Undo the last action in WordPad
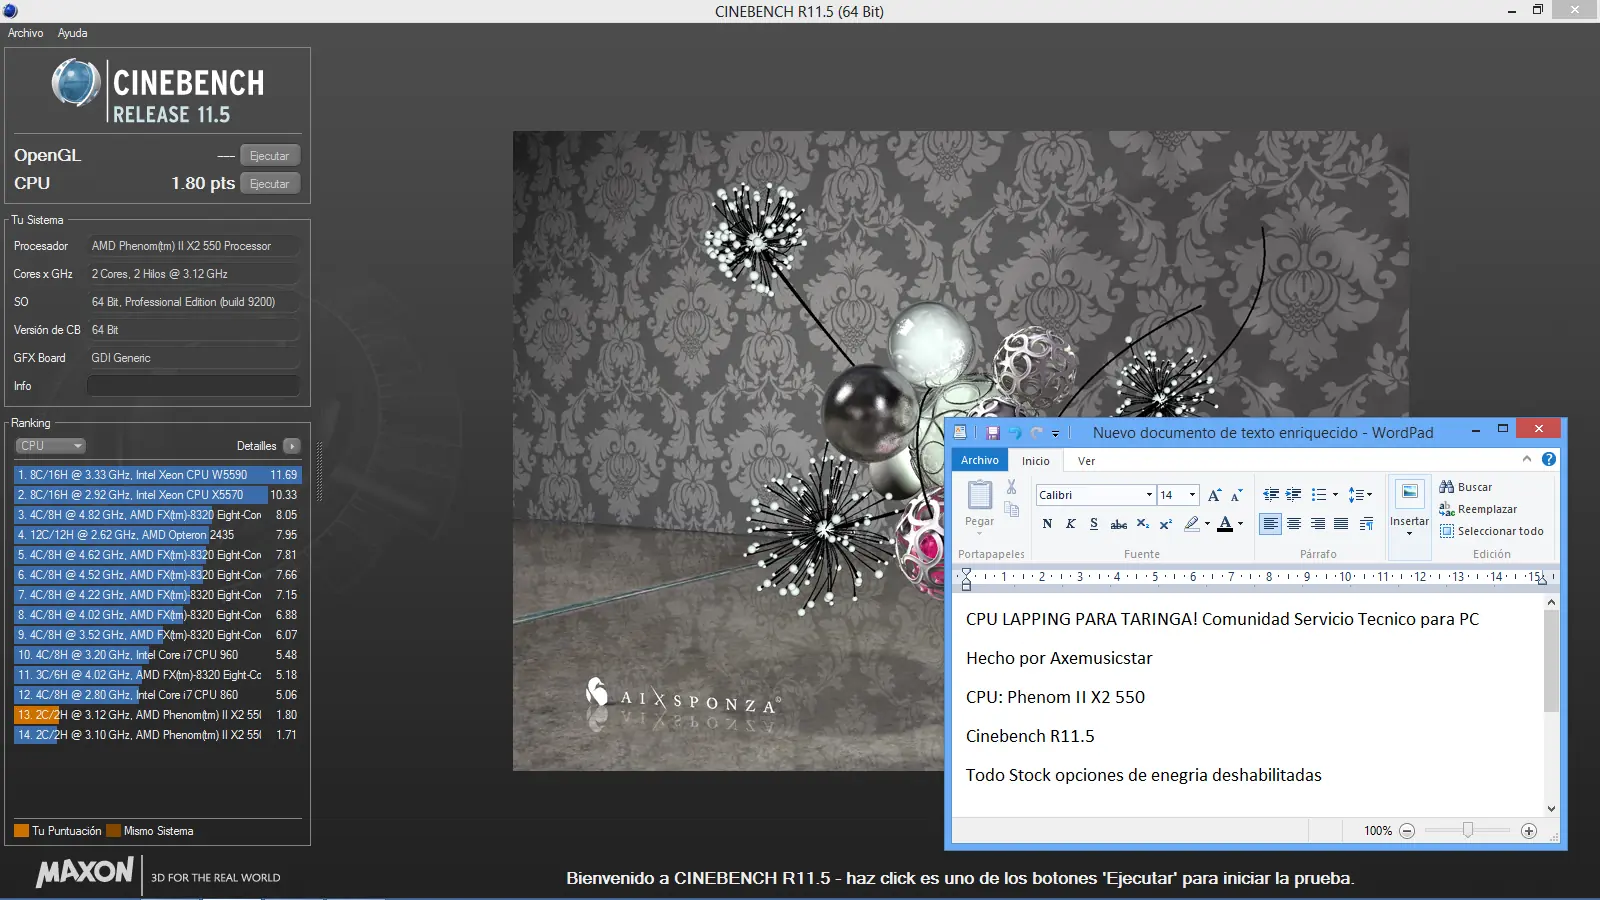Viewport: 1600px width, 900px height. (1015, 433)
